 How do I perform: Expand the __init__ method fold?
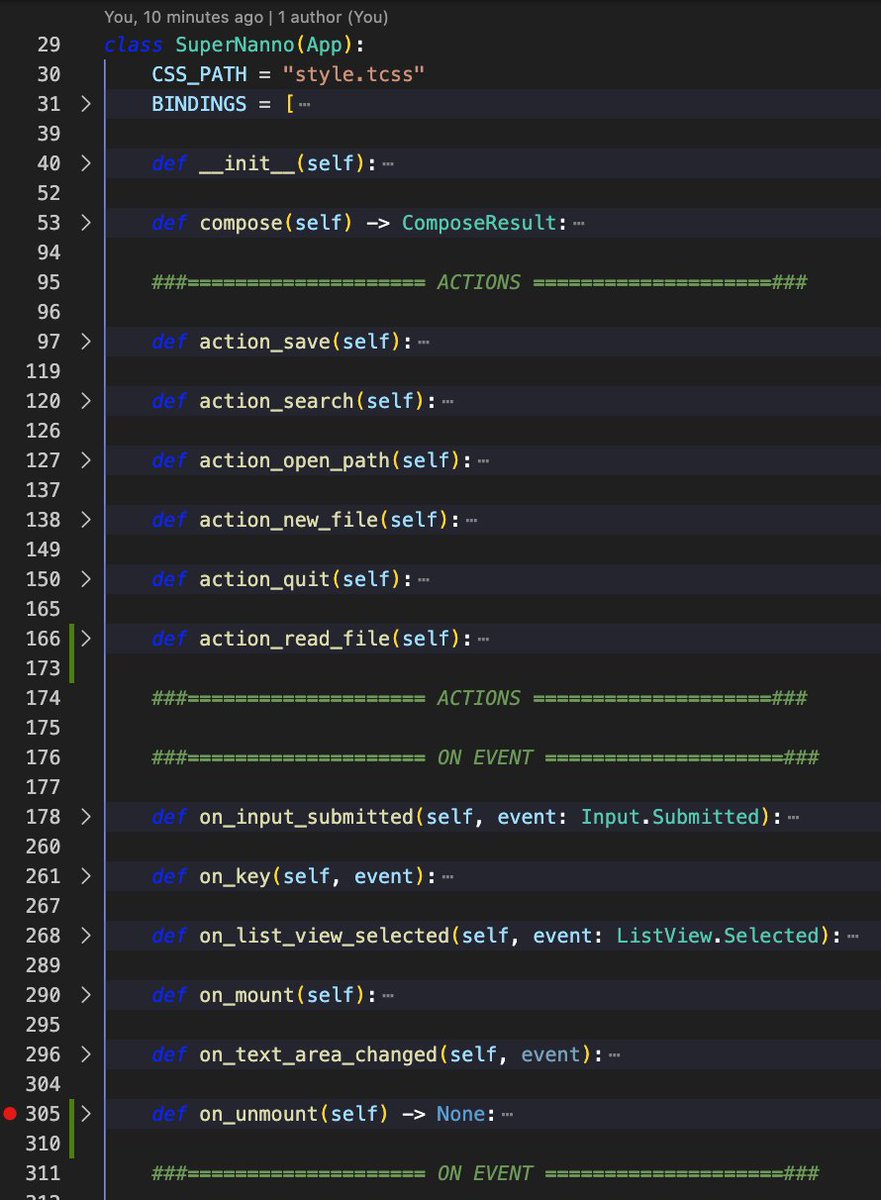point(85,163)
